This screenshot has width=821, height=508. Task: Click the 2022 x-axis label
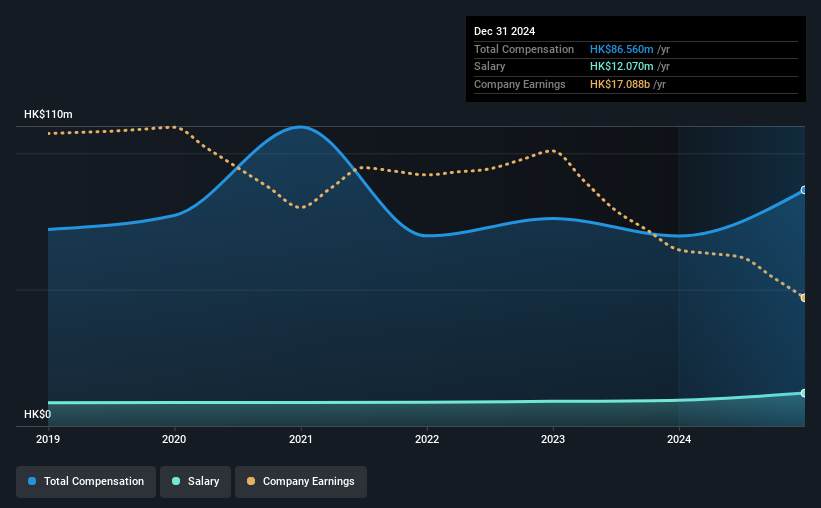pyautogui.click(x=427, y=439)
